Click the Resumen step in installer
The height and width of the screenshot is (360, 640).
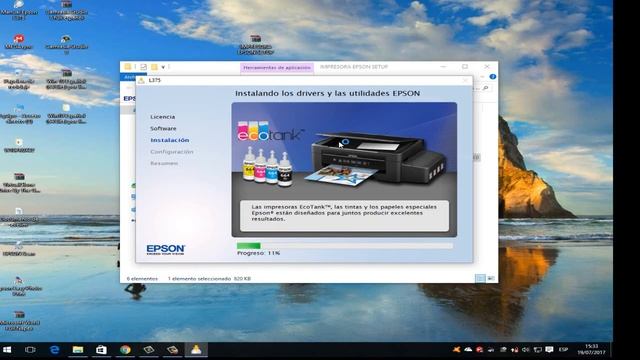164,163
